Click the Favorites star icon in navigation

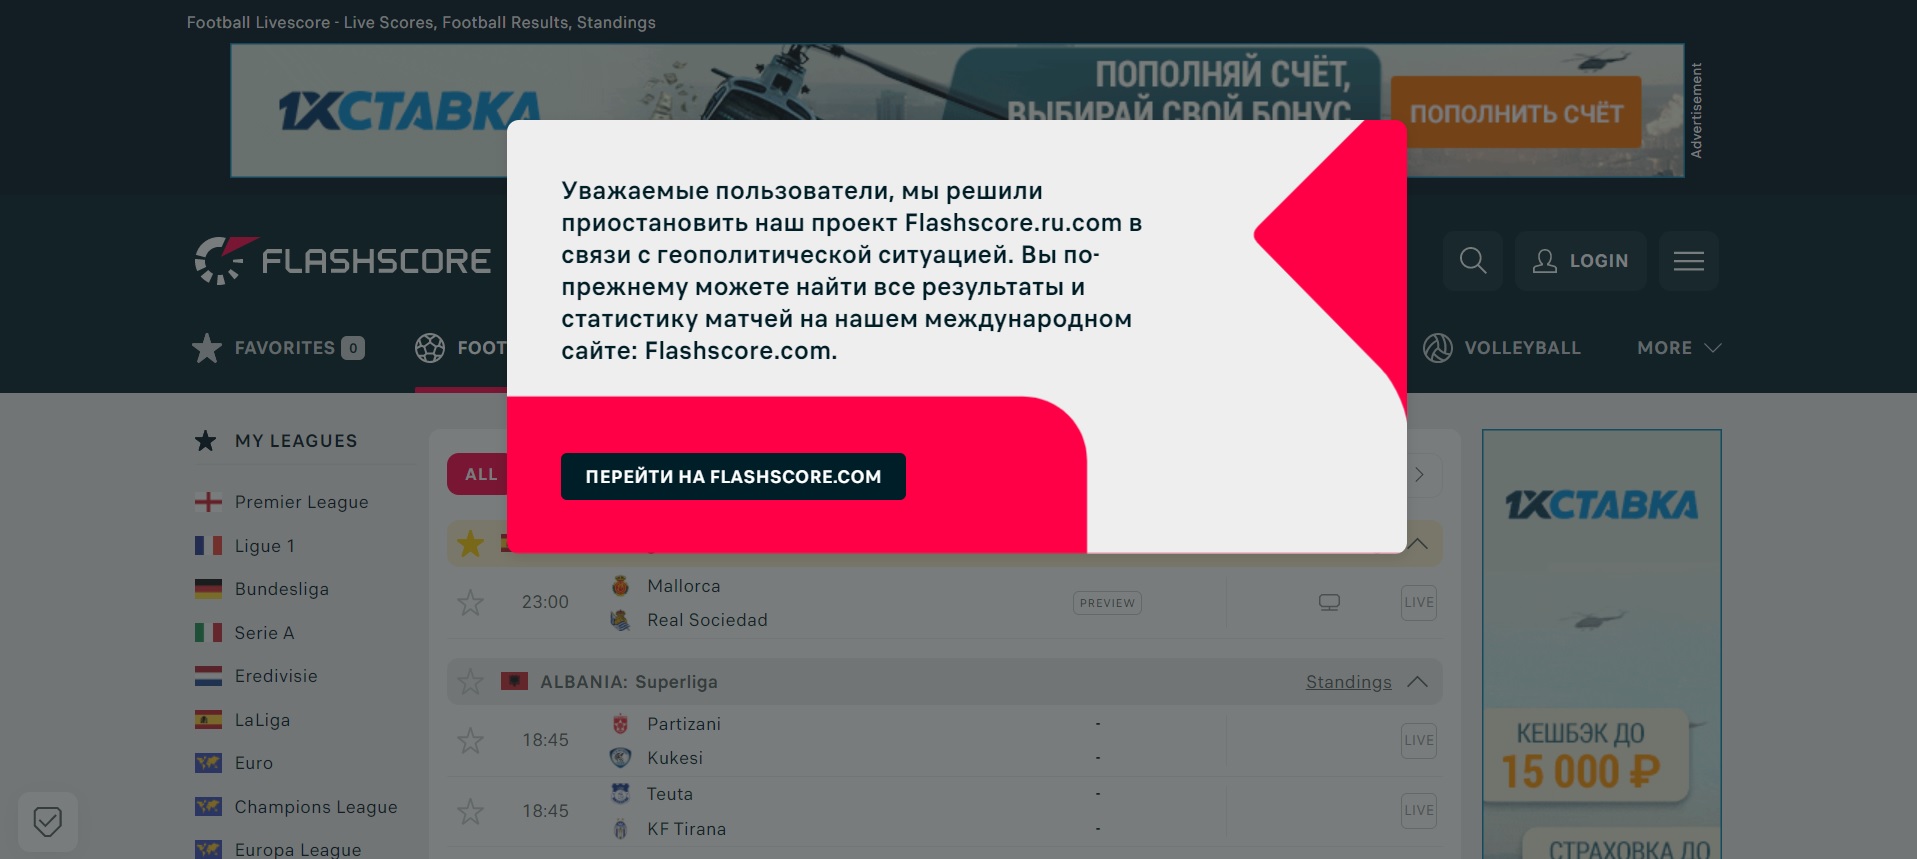(x=207, y=348)
